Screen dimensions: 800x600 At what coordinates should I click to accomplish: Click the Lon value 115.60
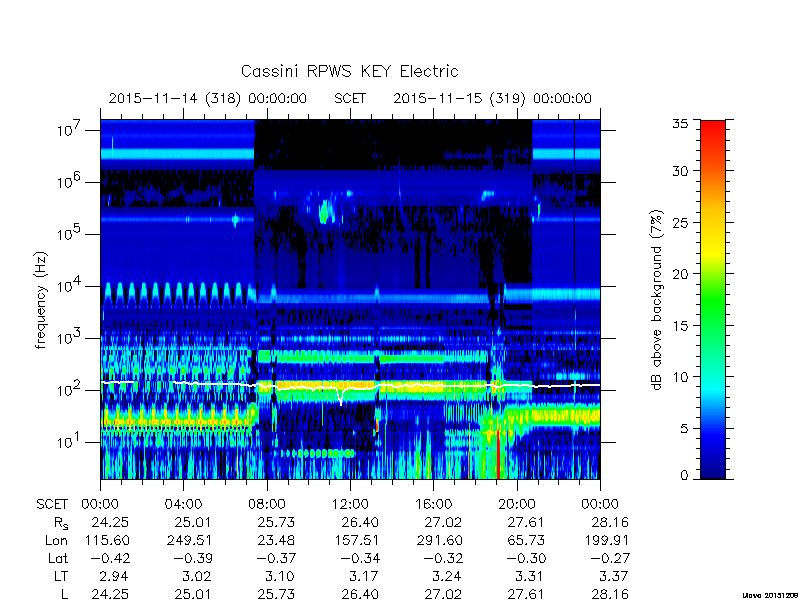pos(106,540)
